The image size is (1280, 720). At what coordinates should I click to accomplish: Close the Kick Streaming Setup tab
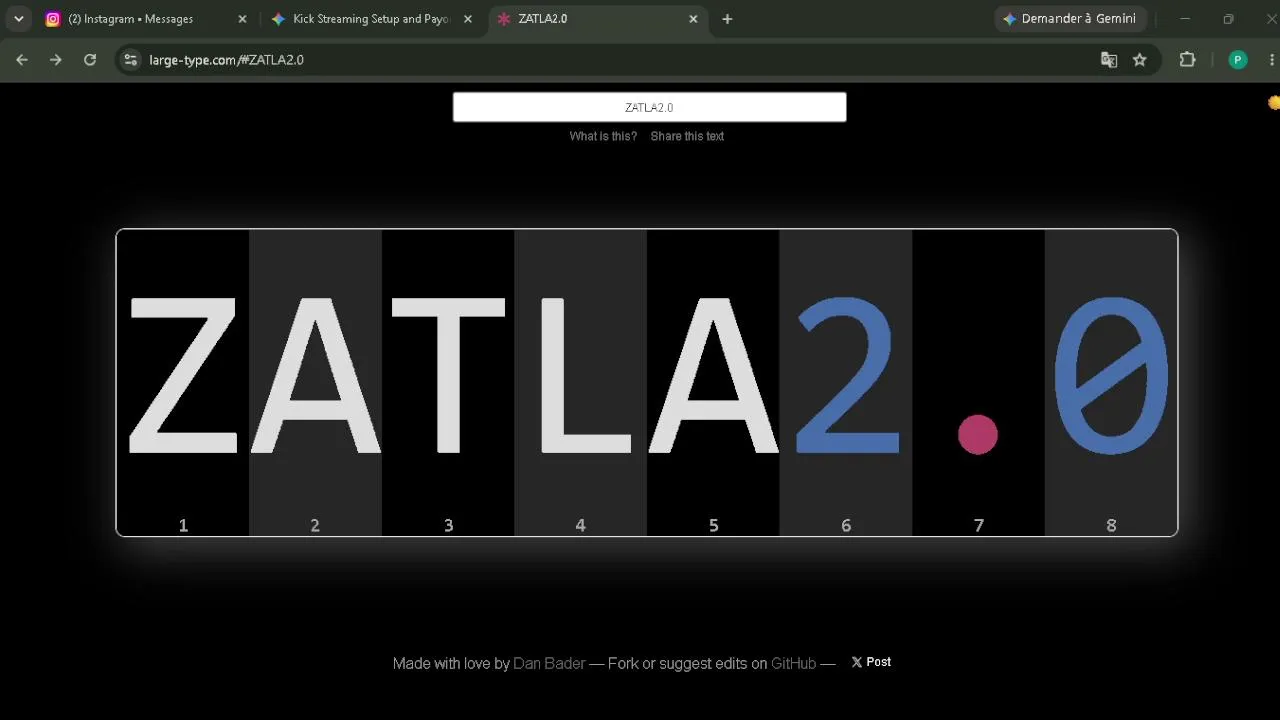[468, 19]
